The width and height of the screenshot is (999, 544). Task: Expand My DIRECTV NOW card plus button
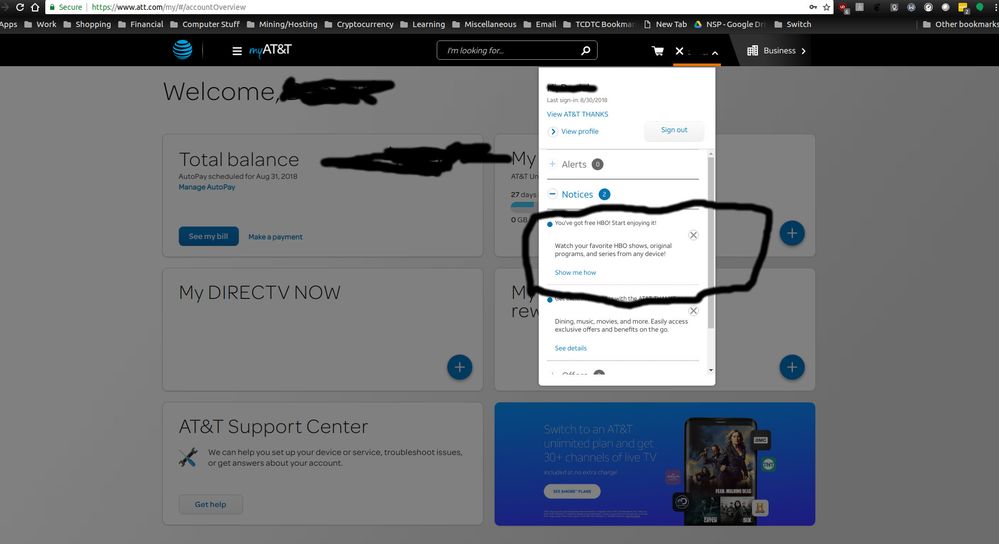[x=459, y=367]
